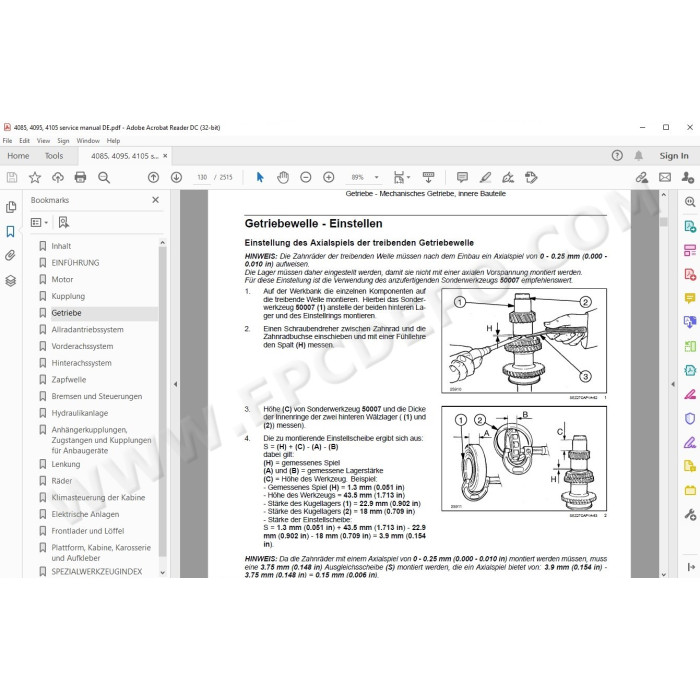Click the page number field
This screenshot has height=700, width=700.
point(202,177)
